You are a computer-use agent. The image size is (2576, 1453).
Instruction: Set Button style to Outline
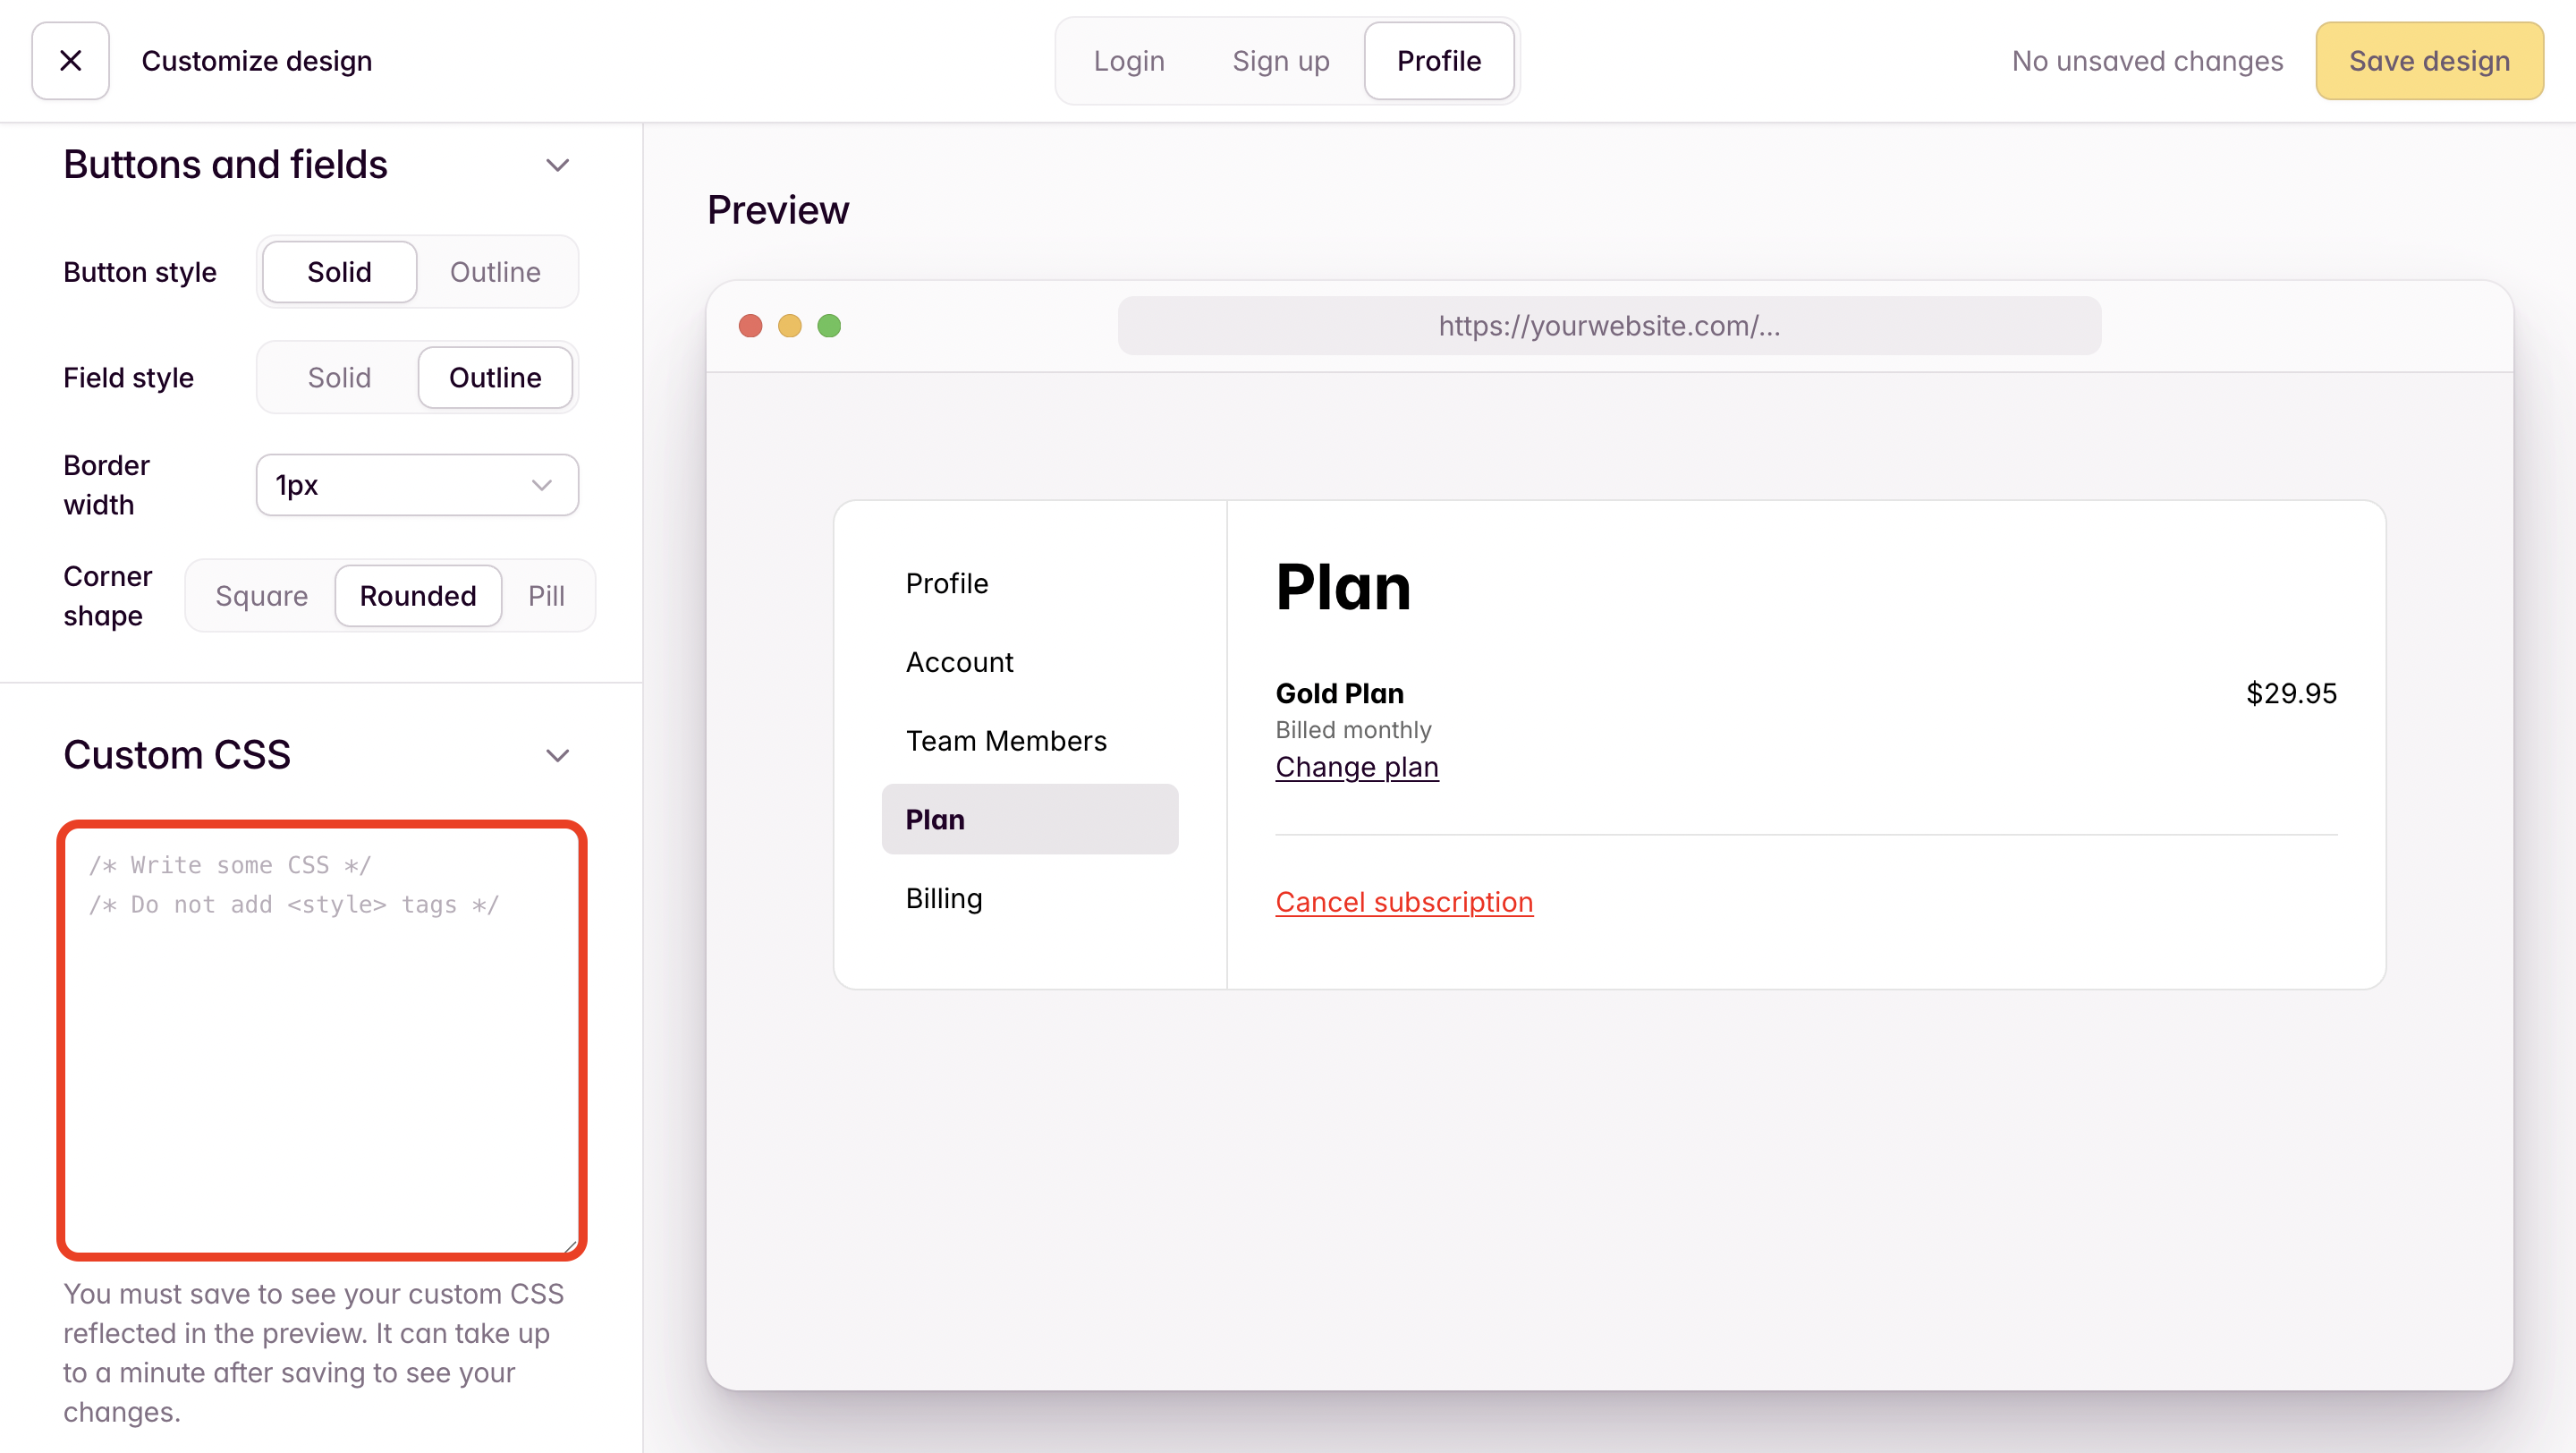495,272
